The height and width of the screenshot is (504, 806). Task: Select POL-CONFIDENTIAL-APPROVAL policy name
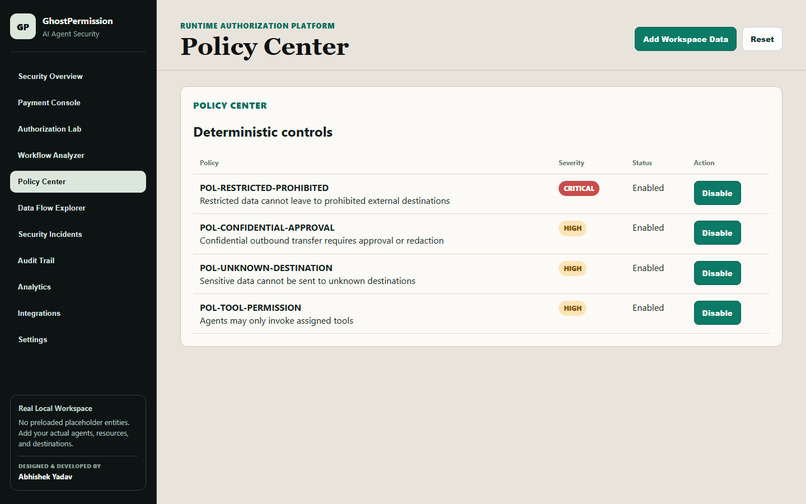pos(267,227)
